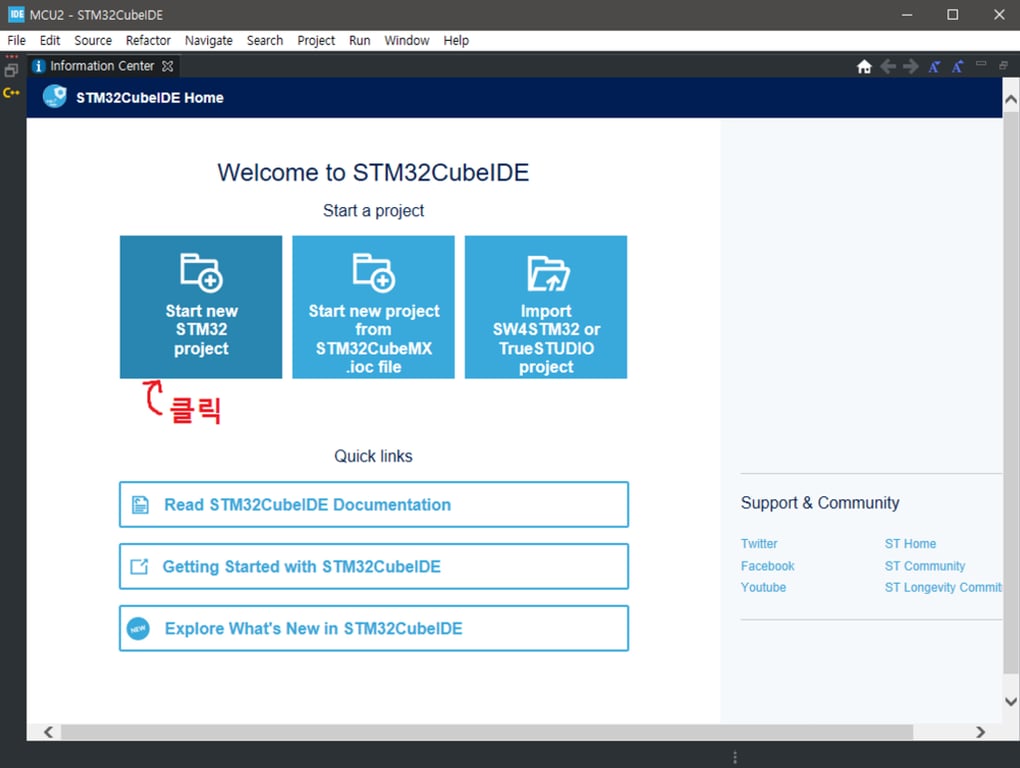Click Start new STM32 project tile
The image size is (1020, 768).
point(201,307)
